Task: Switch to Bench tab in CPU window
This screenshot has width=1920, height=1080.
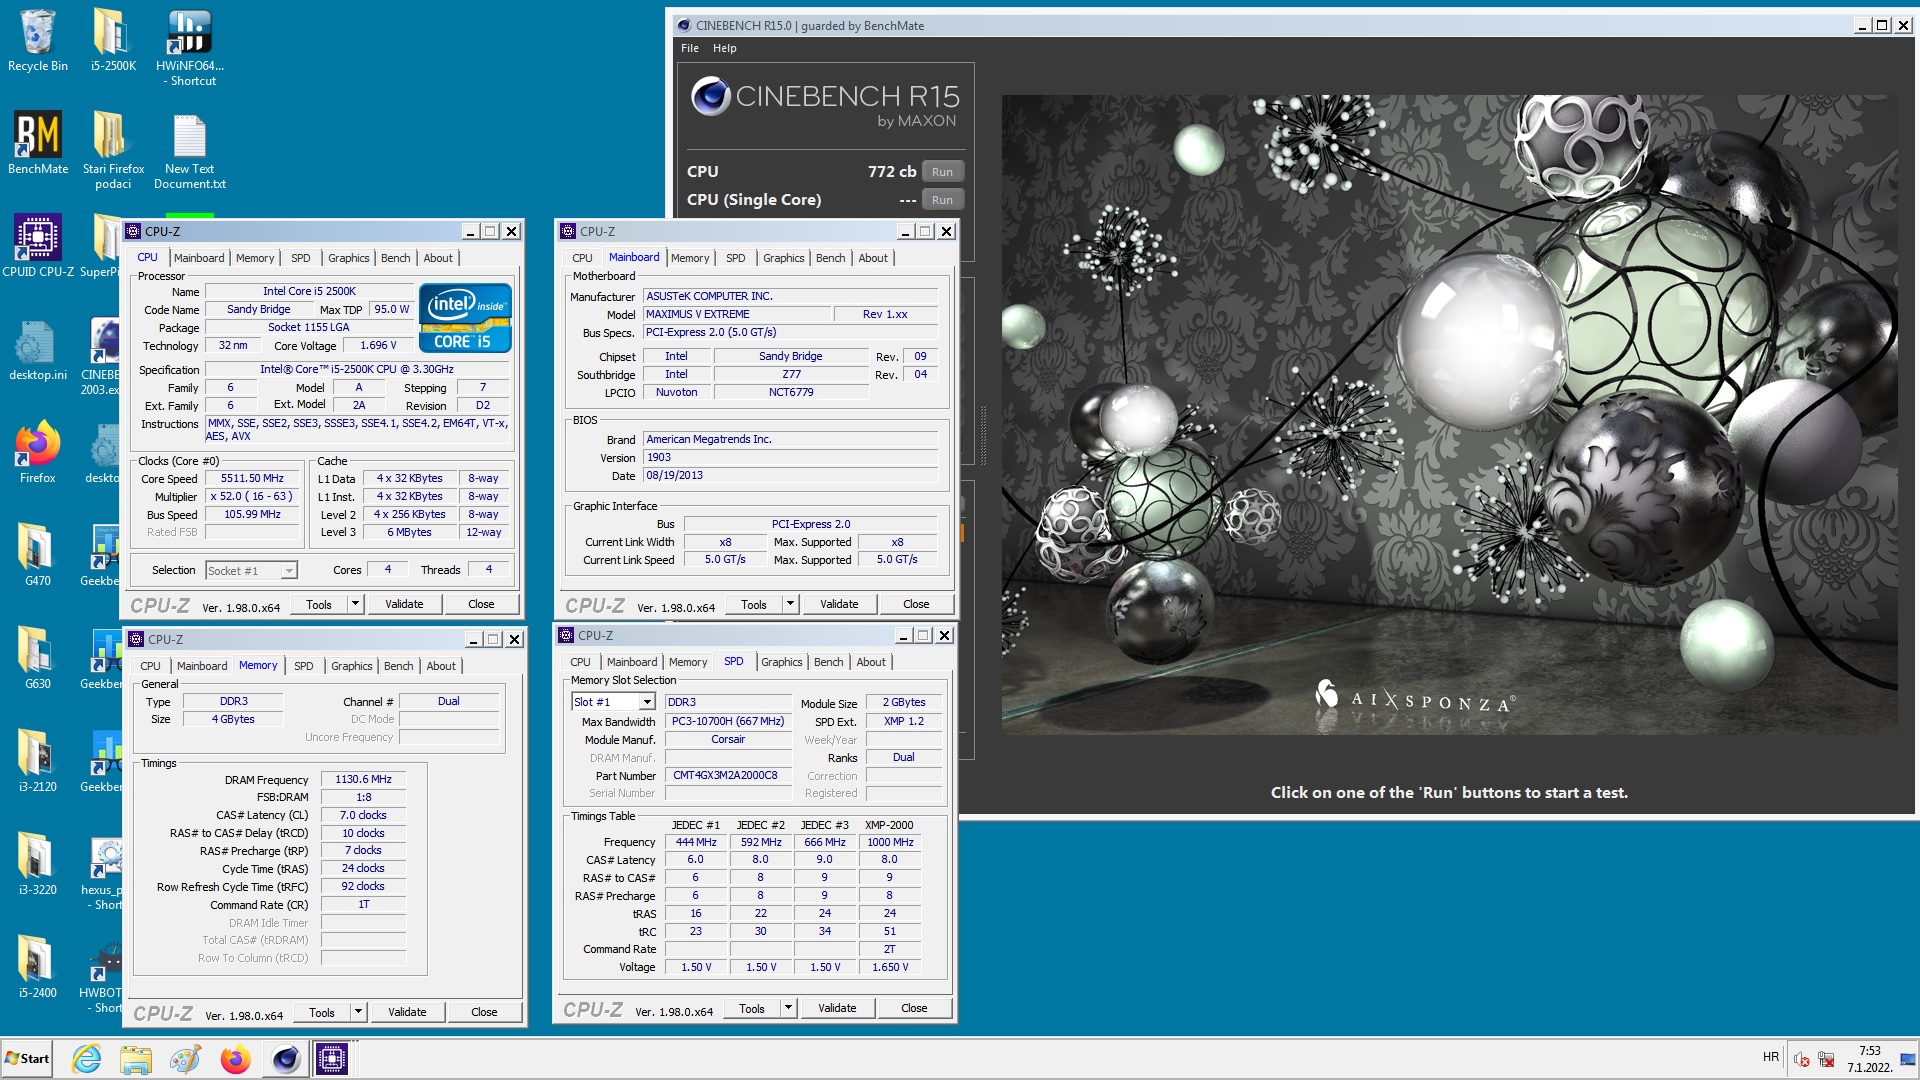Action: point(396,258)
